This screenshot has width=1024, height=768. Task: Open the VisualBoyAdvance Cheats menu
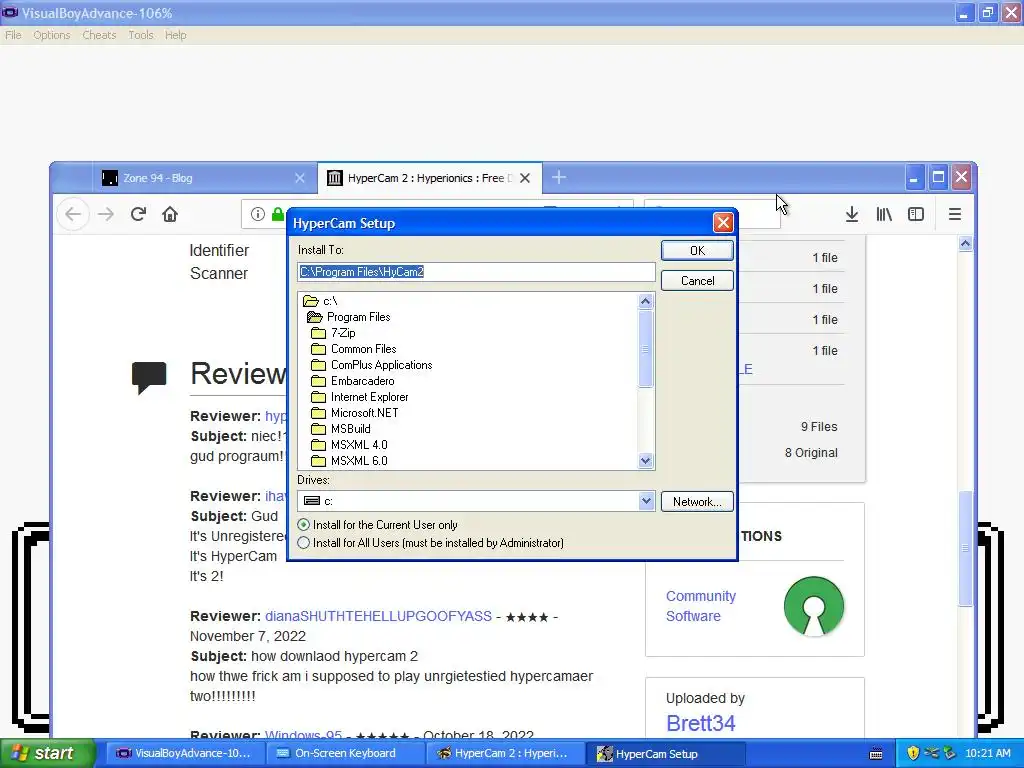[x=99, y=35]
